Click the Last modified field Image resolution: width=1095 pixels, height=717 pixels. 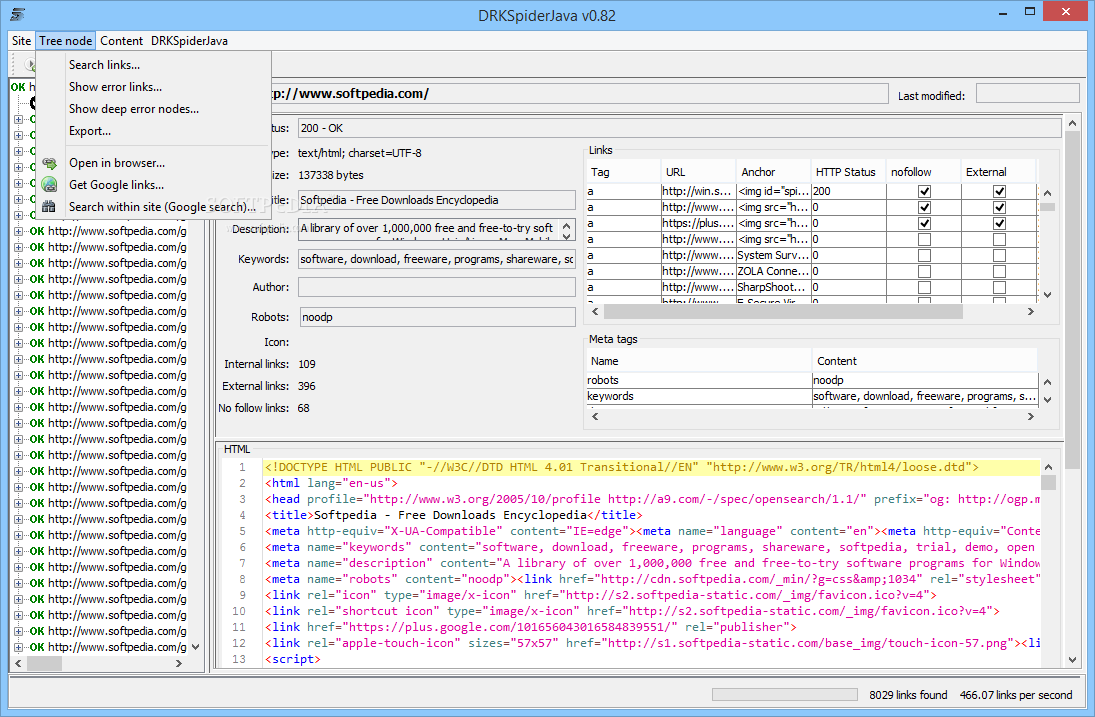(1027, 94)
